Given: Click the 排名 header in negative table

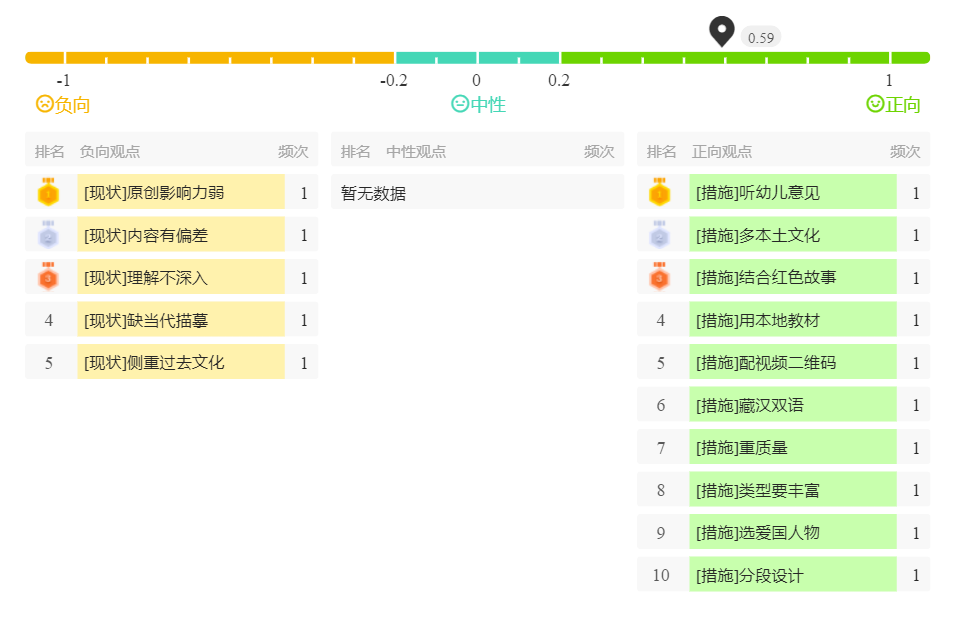Looking at the screenshot, I should click(x=49, y=151).
